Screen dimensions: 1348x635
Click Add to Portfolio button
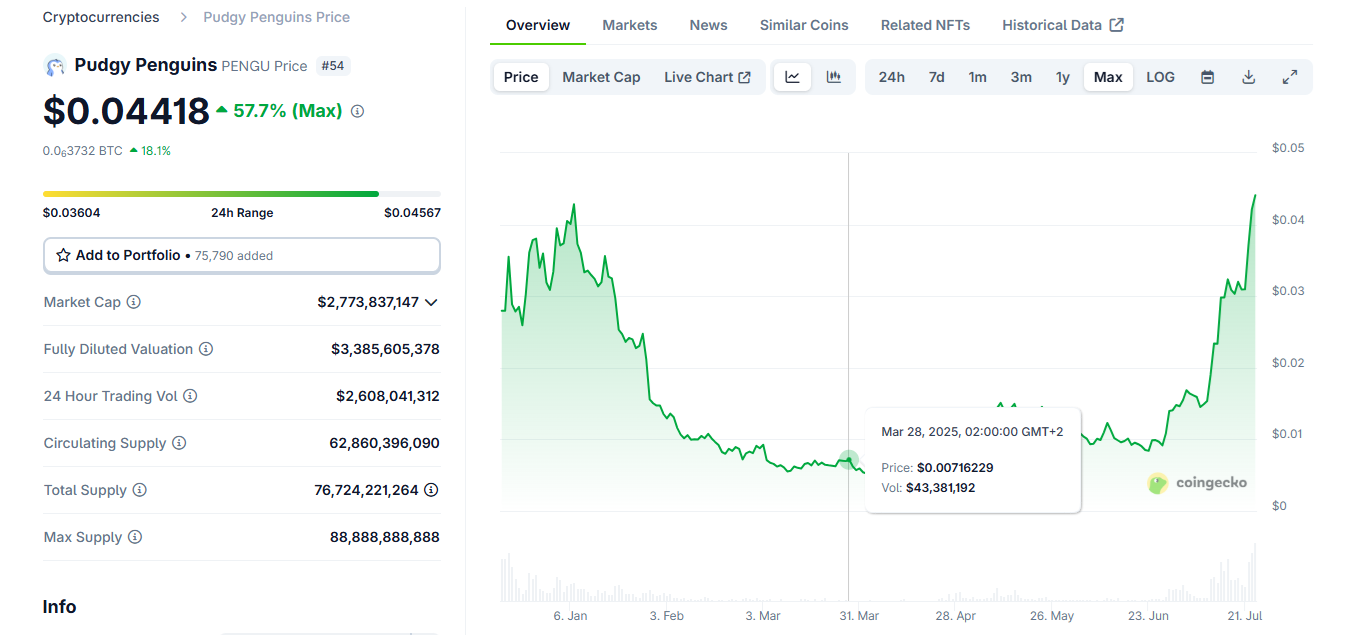pyautogui.click(x=242, y=255)
